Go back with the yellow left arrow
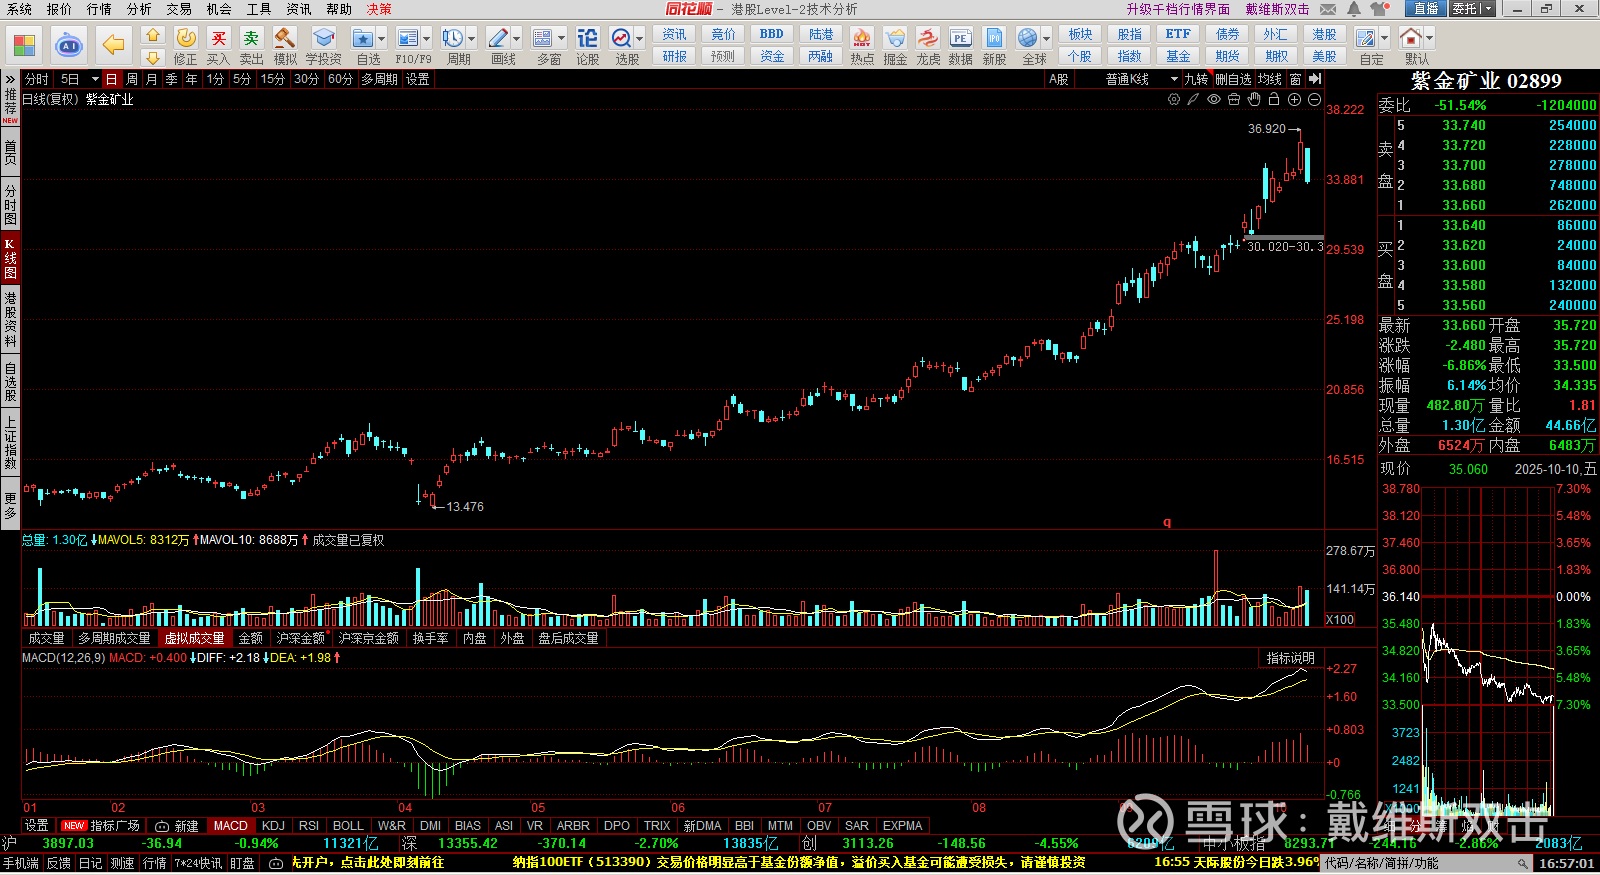The image size is (1600, 875). [x=113, y=45]
